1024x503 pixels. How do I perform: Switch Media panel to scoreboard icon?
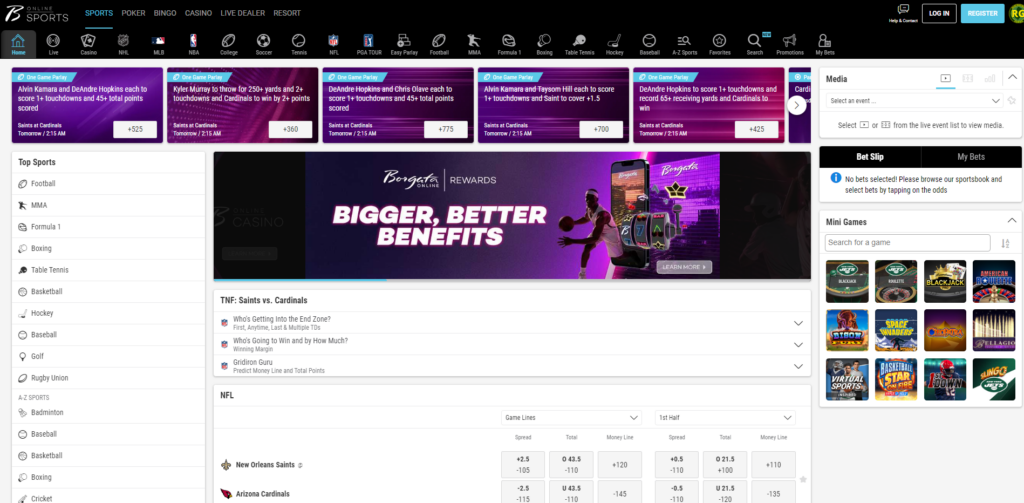click(x=967, y=78)
